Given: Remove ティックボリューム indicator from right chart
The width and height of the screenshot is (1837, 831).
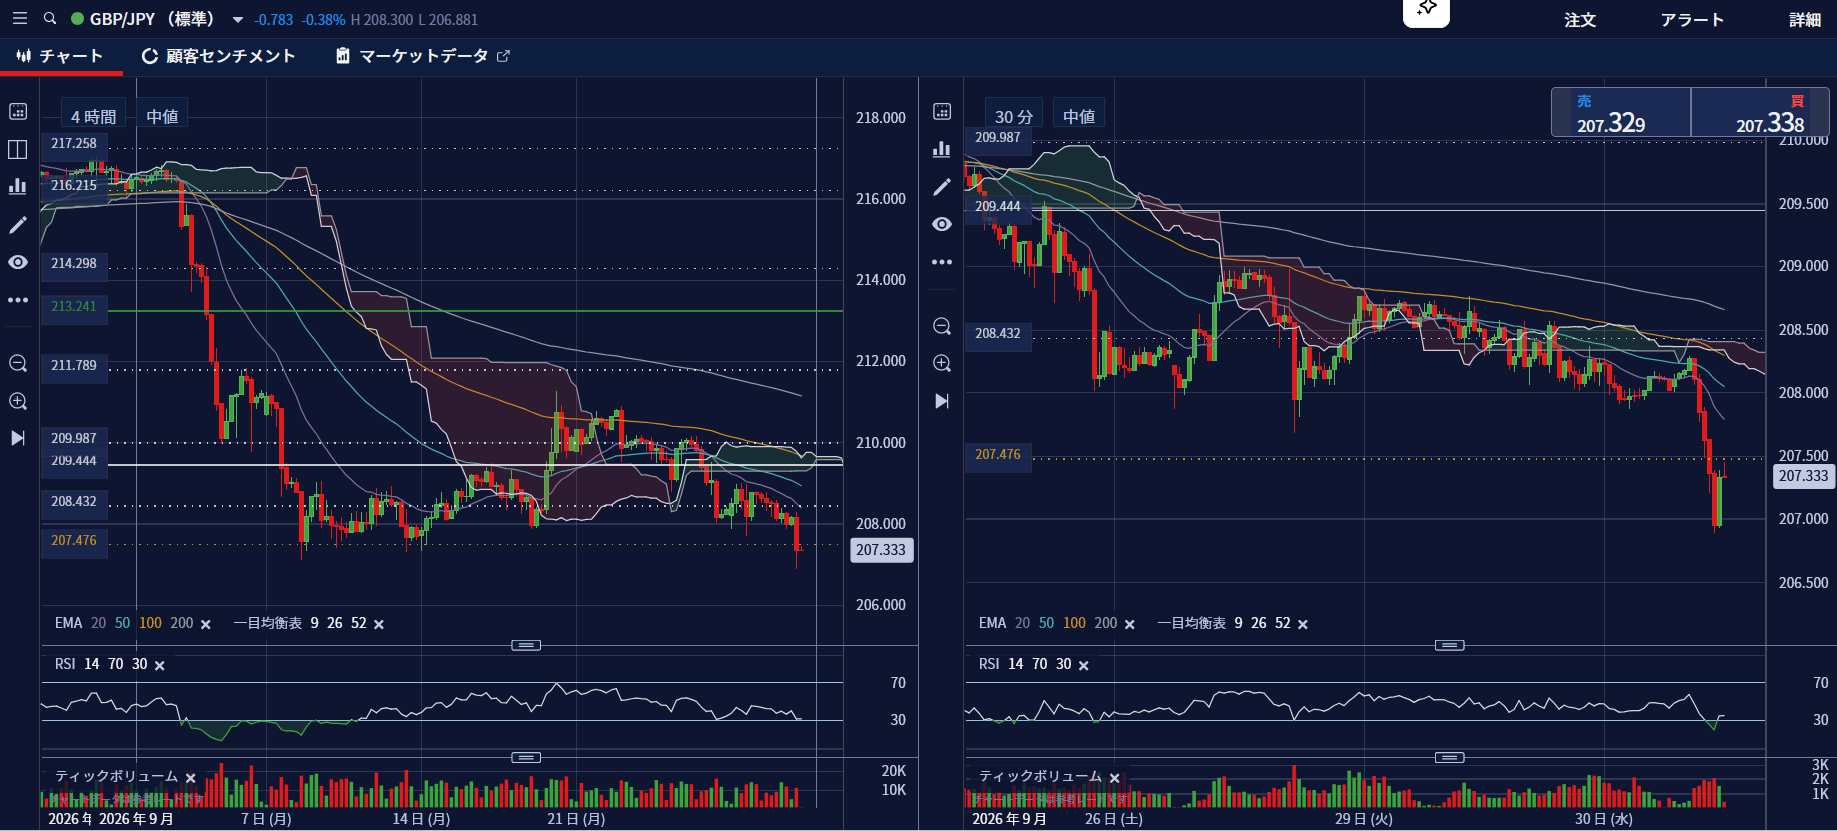Looking at the screenshot, I should click(x=1114, y=777).
